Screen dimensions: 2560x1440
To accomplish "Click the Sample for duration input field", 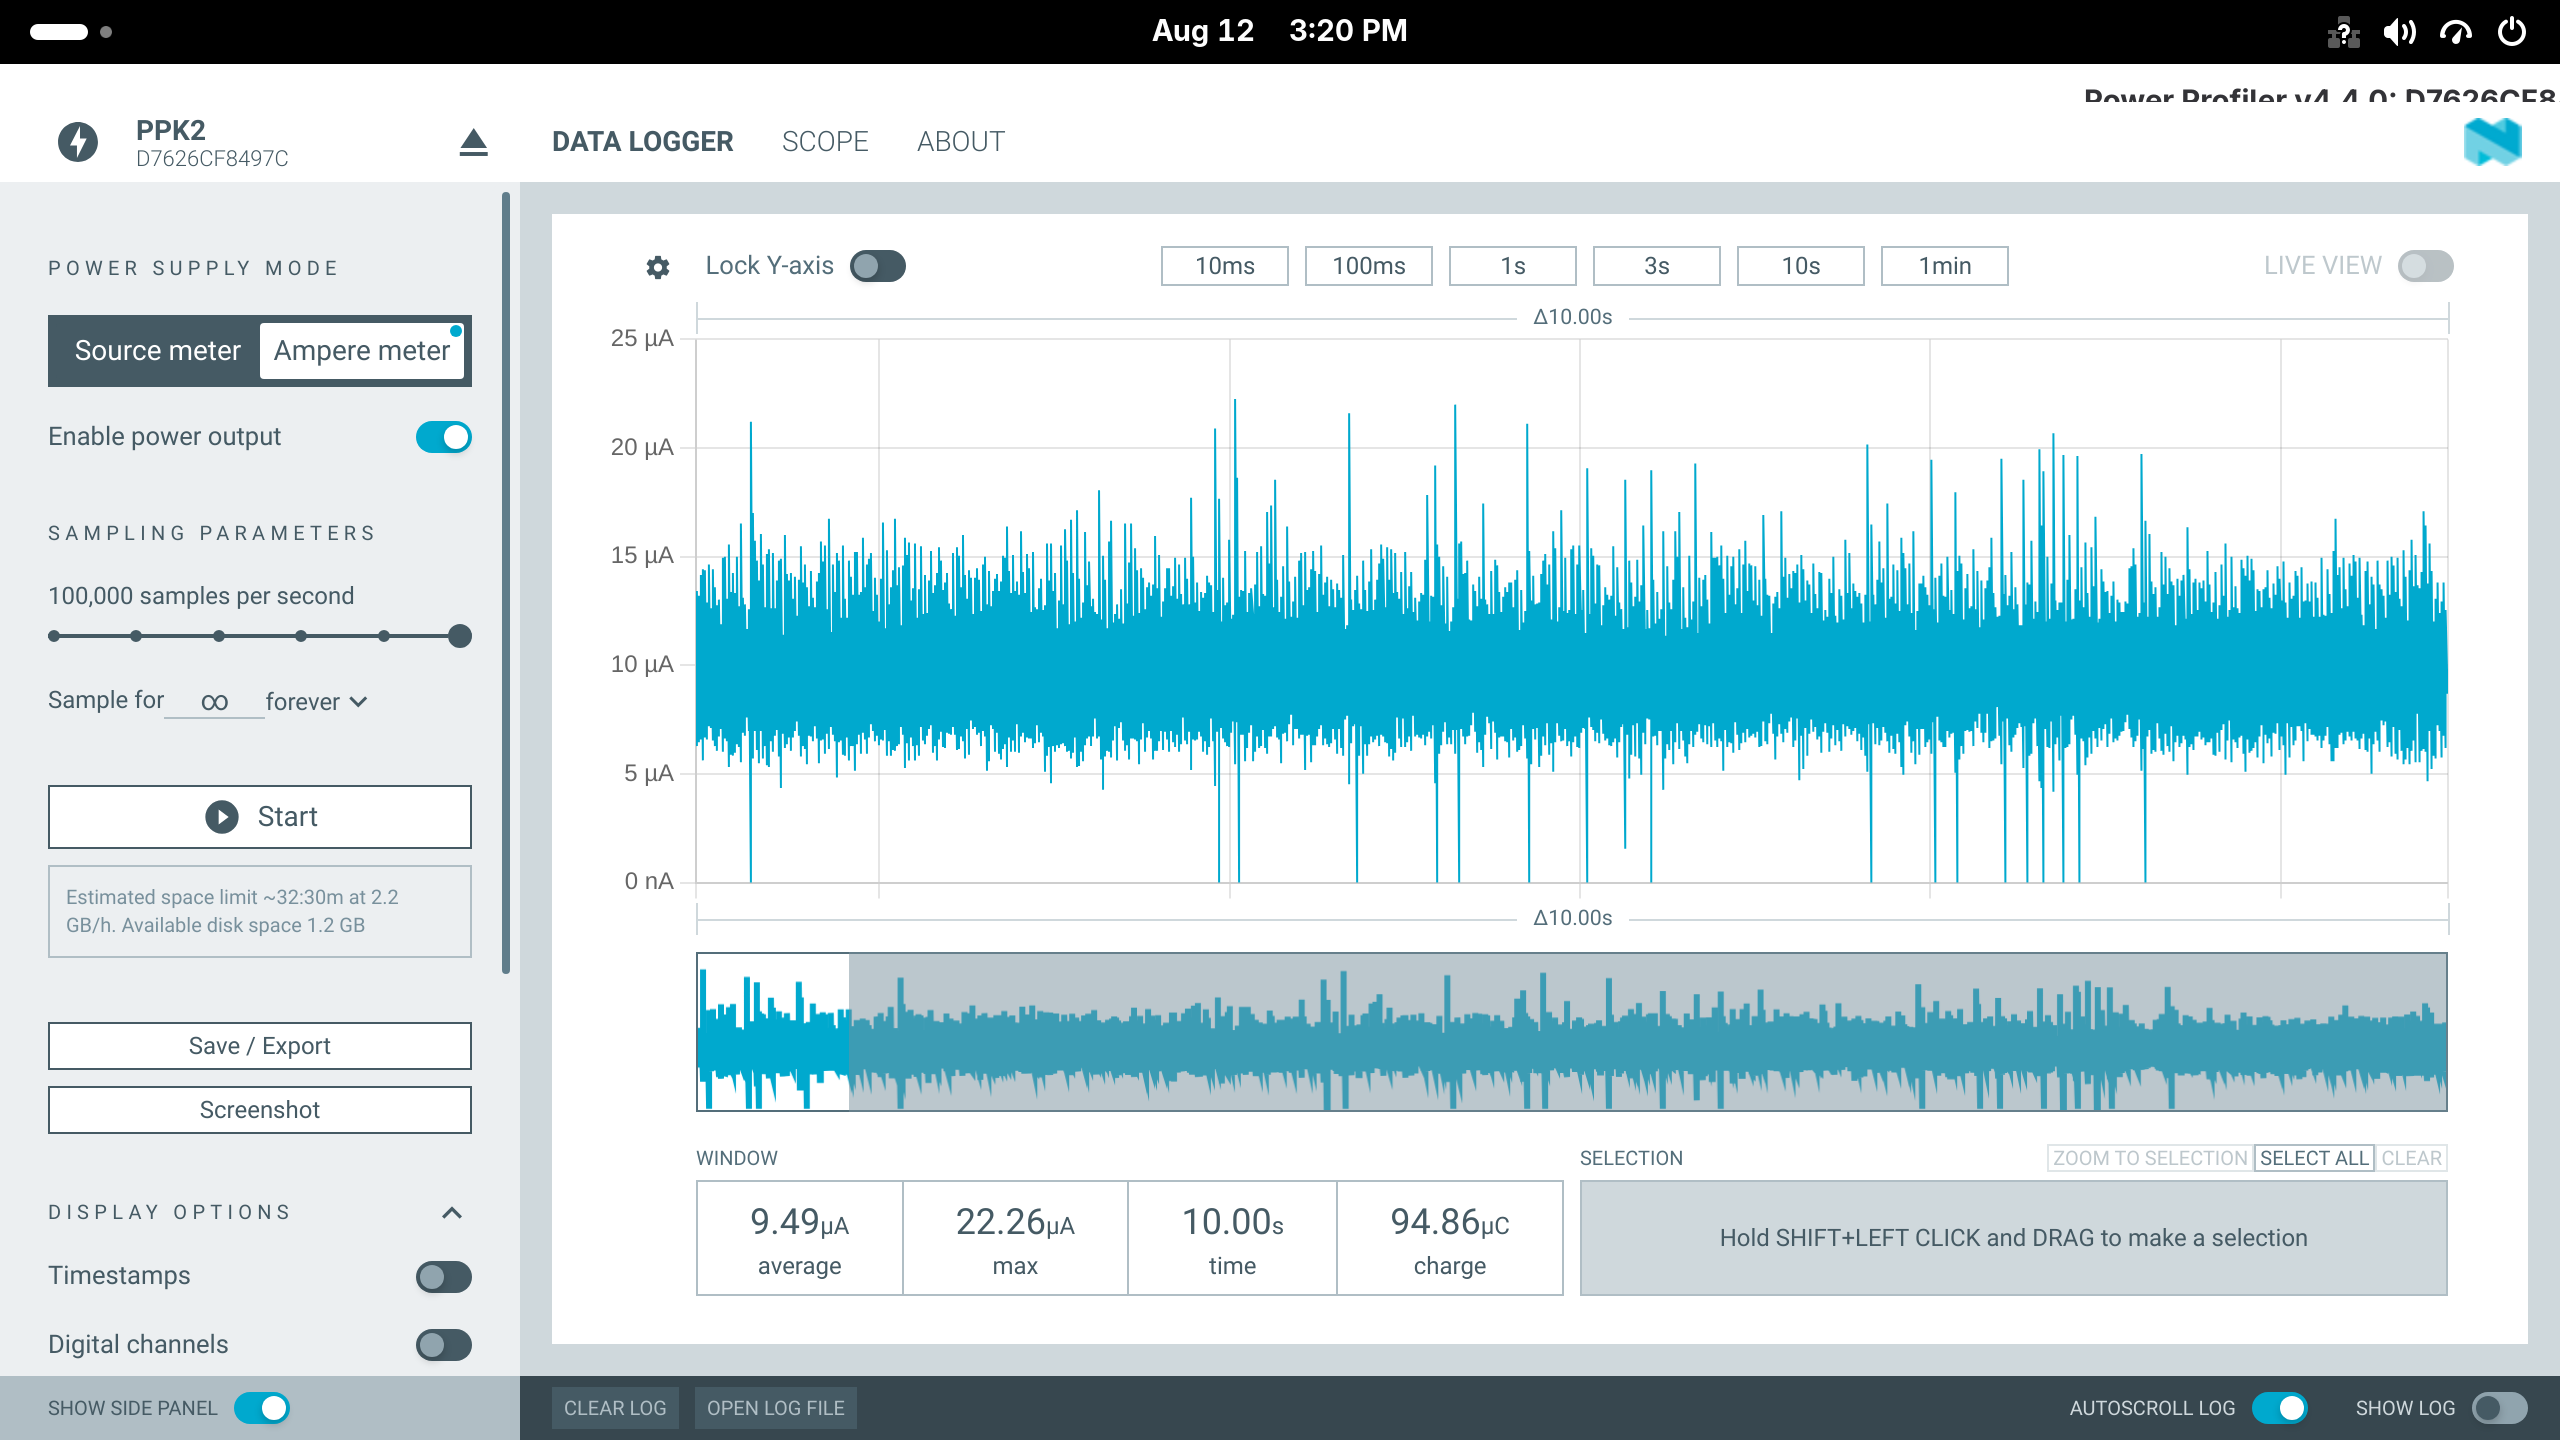I will [214, 702].
